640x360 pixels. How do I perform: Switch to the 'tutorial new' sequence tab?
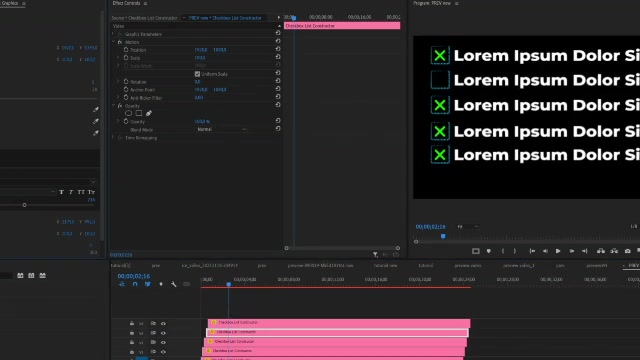click(385, 265)
